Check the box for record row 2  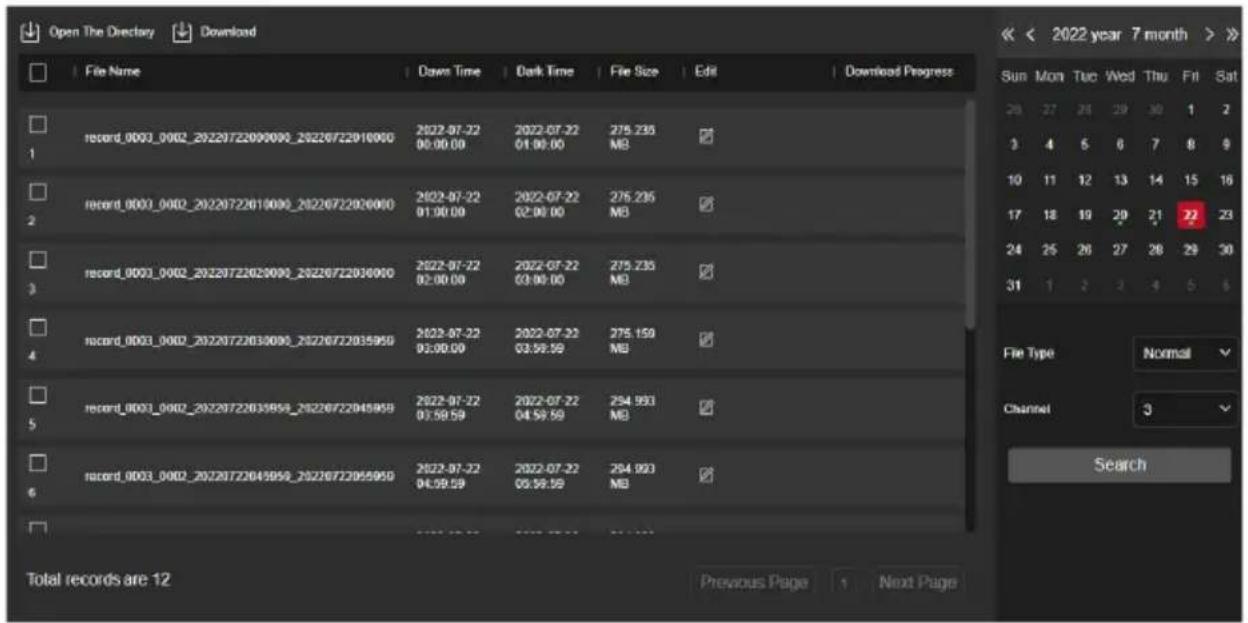point(37,191)
